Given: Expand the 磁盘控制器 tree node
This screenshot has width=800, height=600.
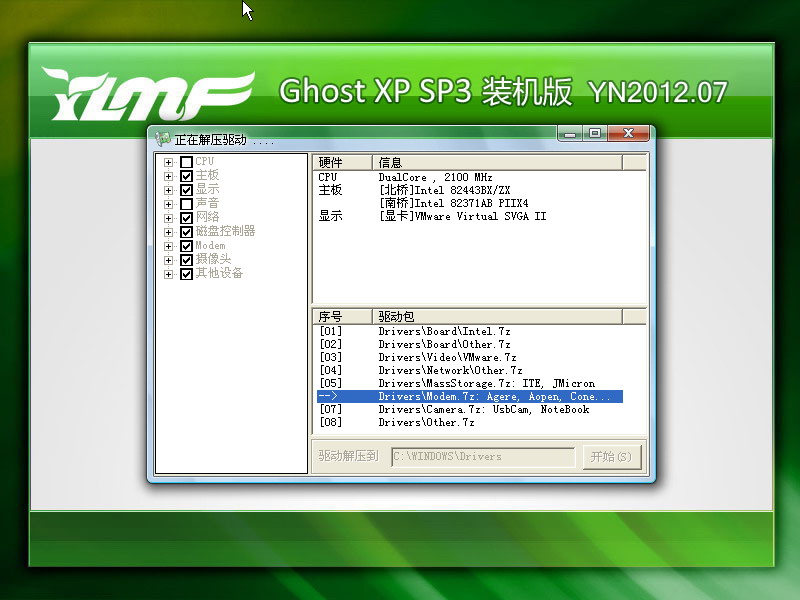Looking at the screenshot, I should pyautogui.click(x=169, y=232).
